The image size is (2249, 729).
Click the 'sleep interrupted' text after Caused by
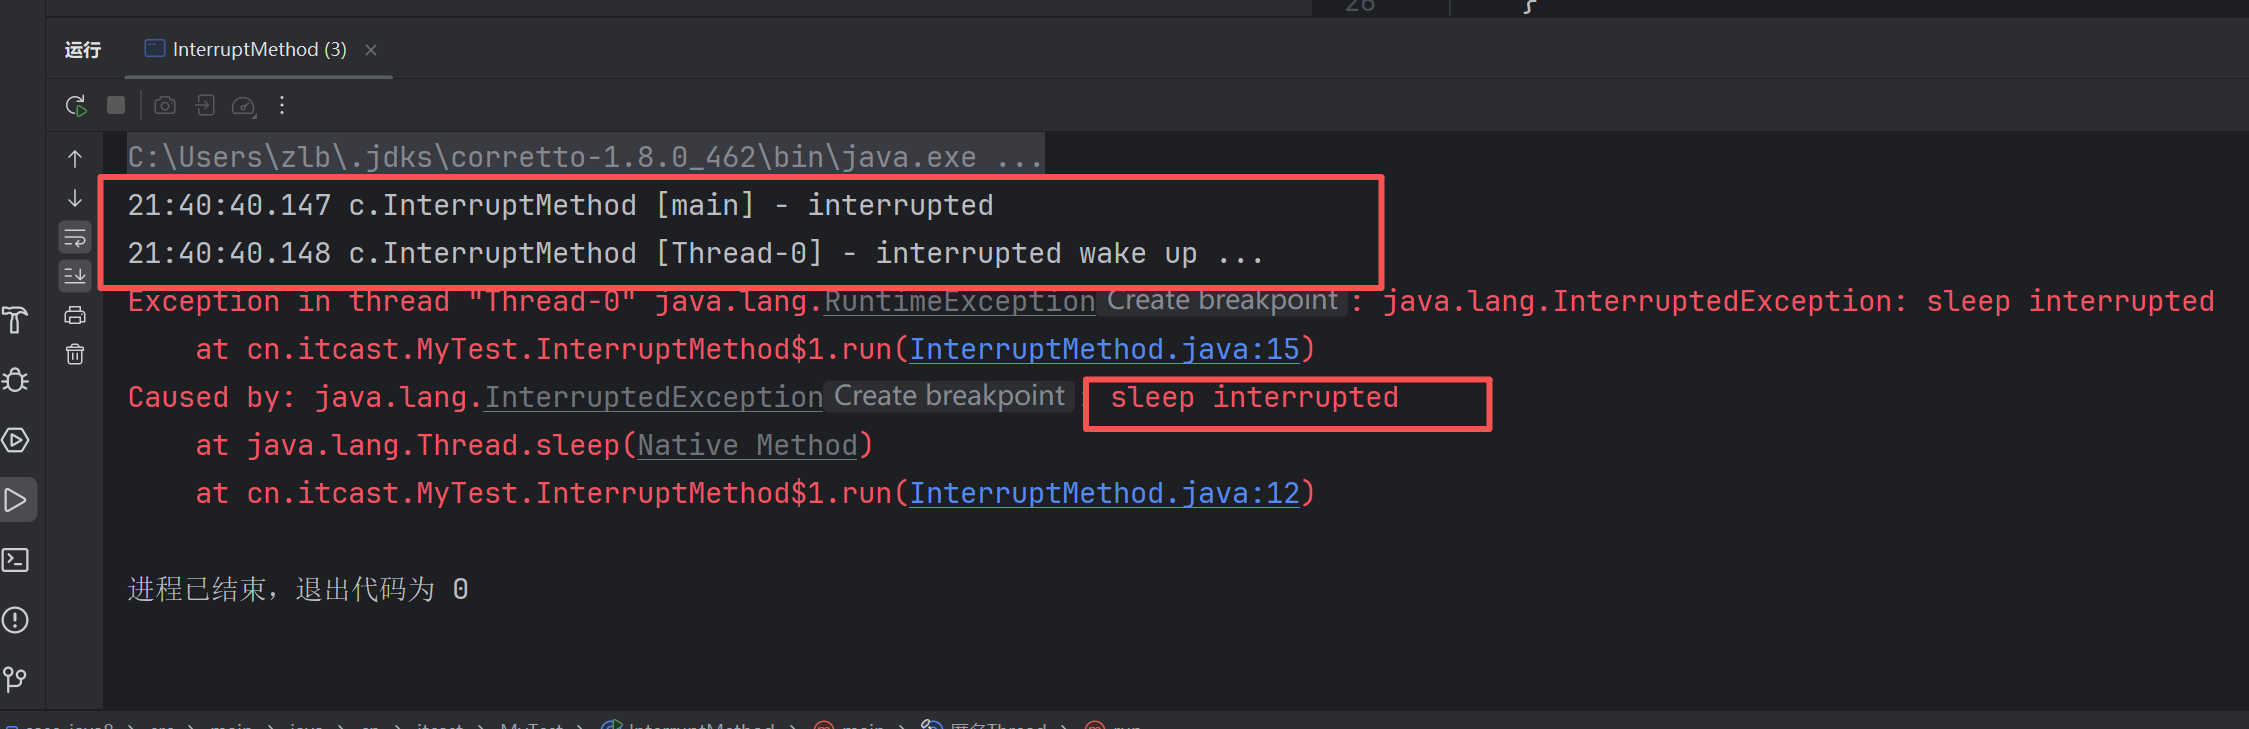1254,397
